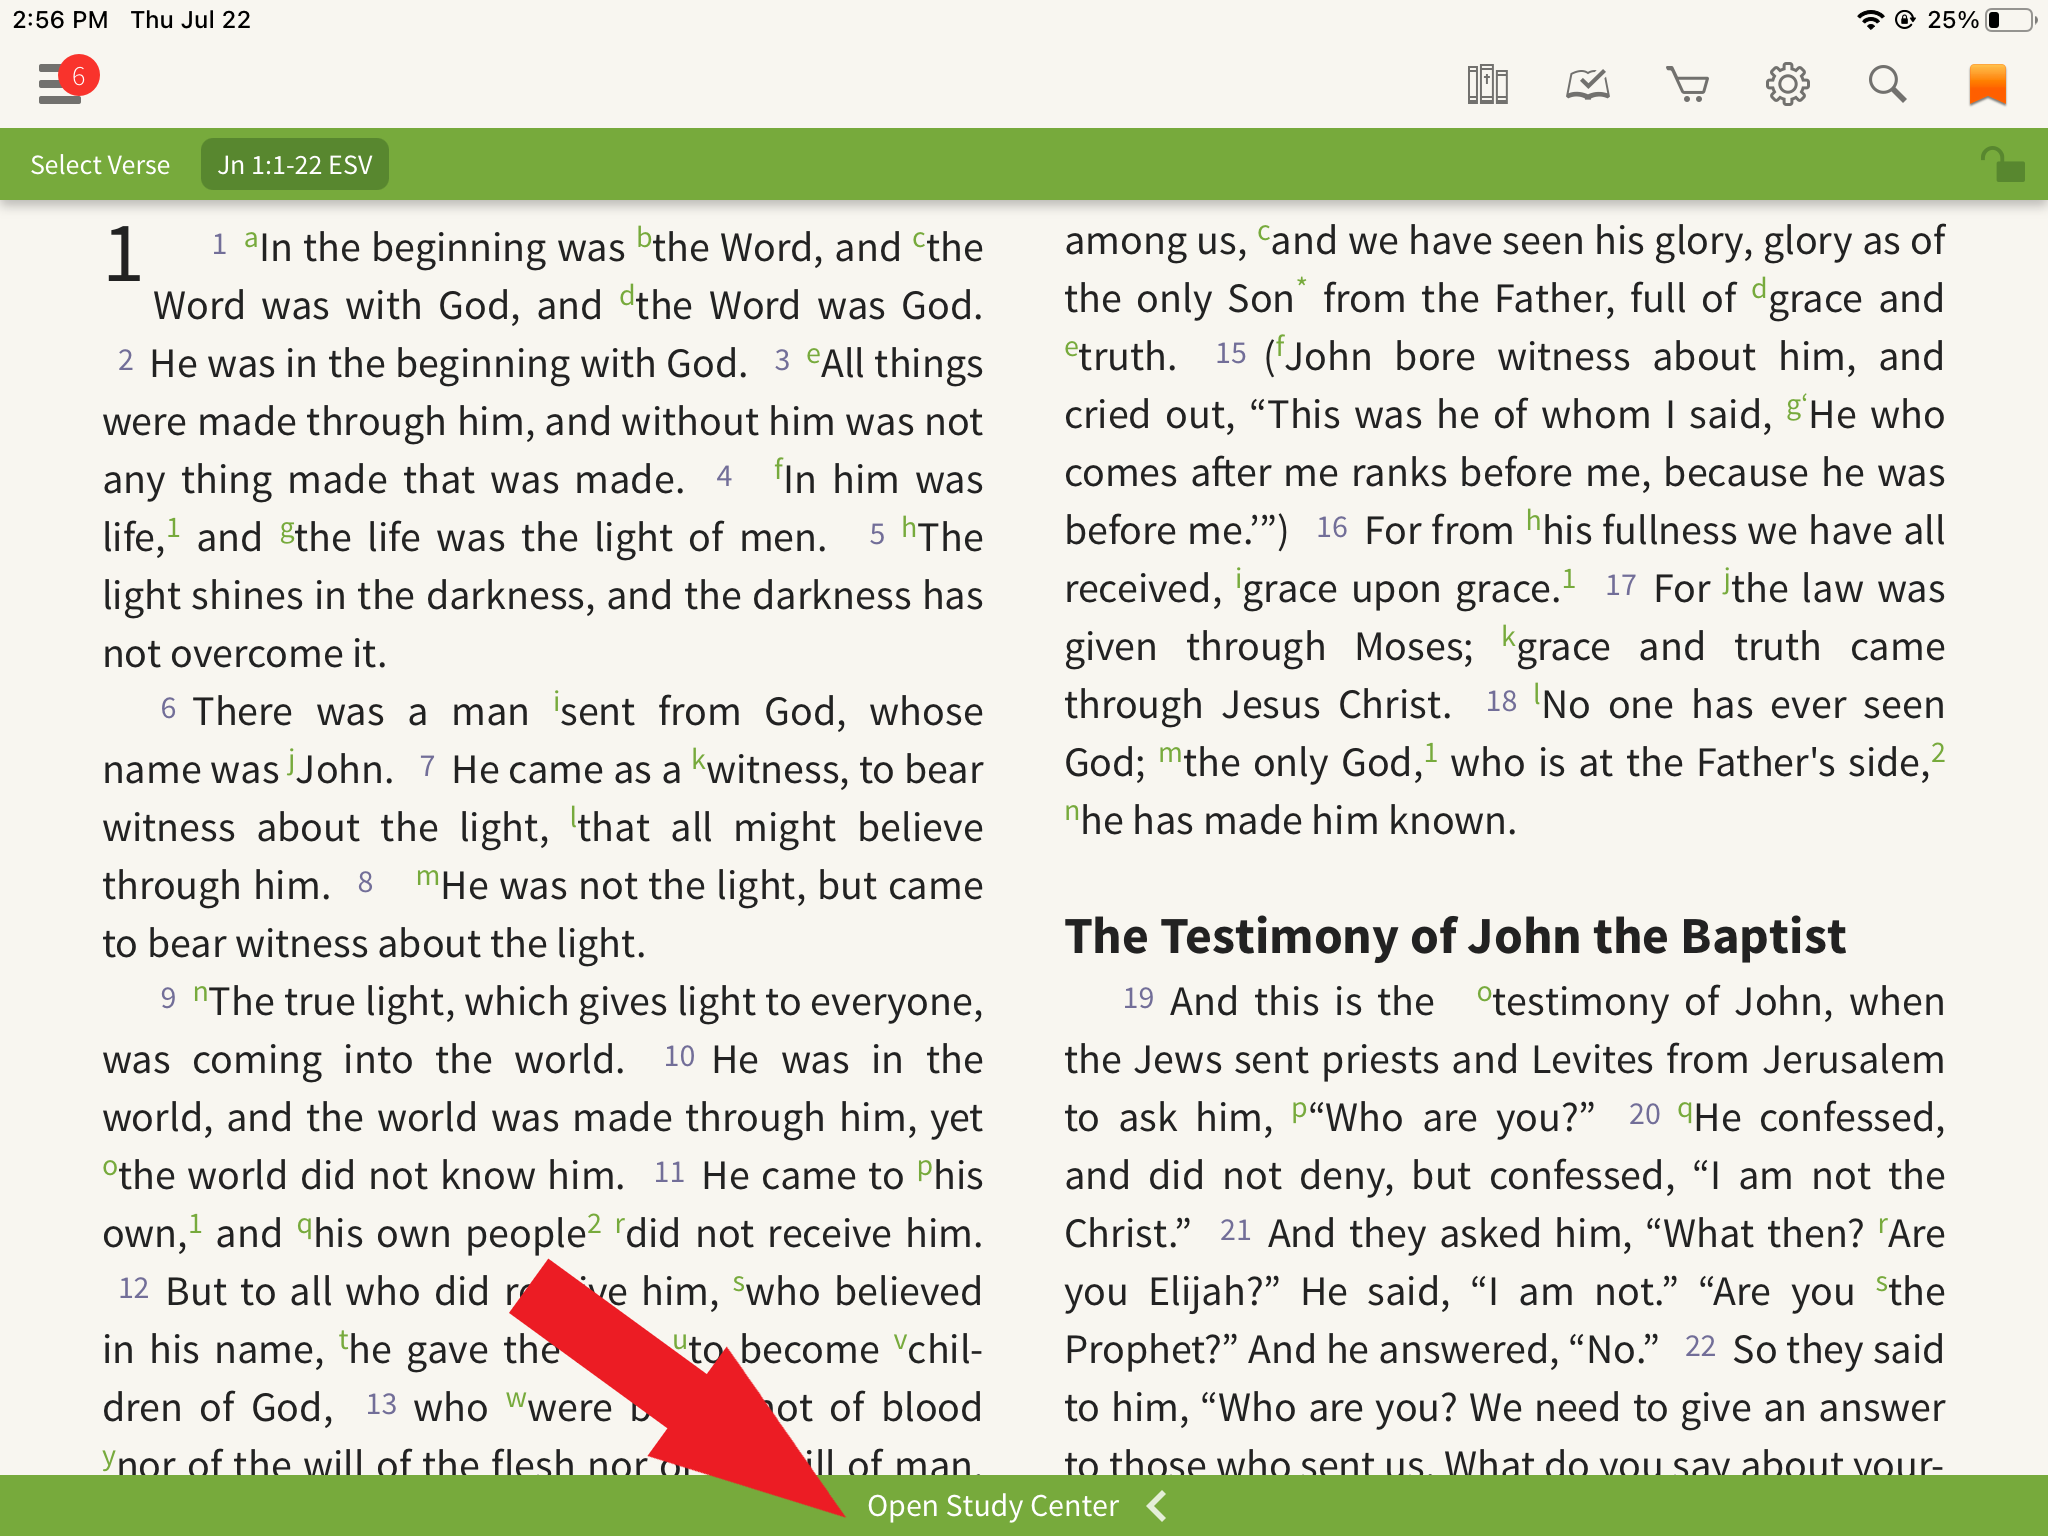Tap the red 6 notification badge
Image resolution: width=2048 pixels, height=1536 pixels.
79,76
